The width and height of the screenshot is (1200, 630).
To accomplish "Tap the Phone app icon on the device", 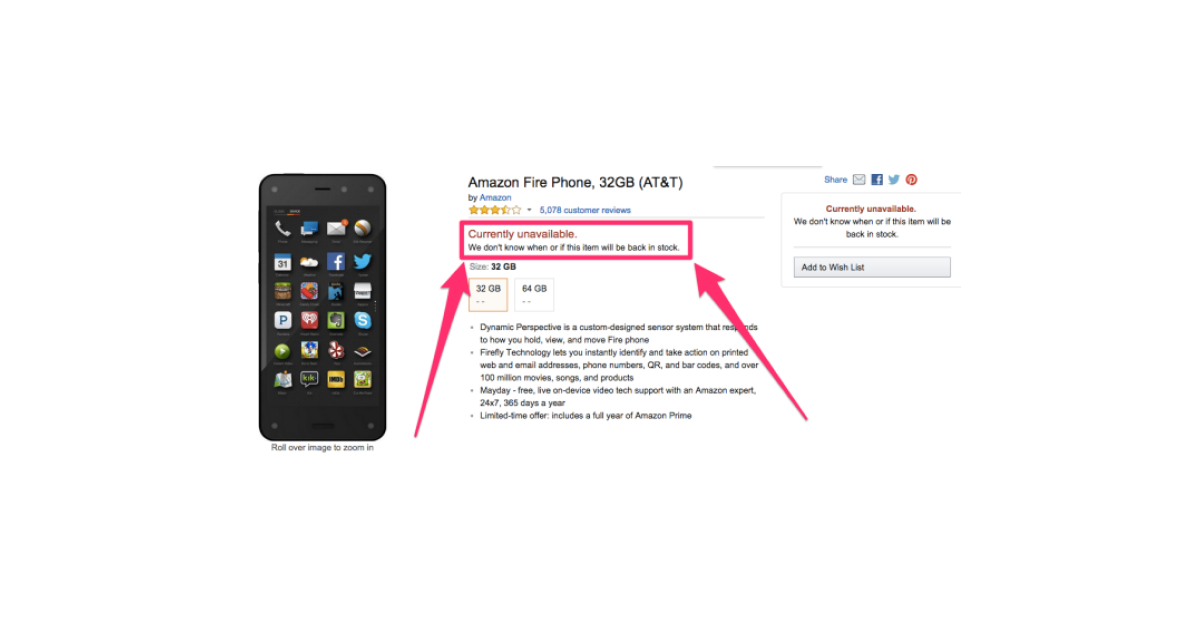I will tap(283, 230).
